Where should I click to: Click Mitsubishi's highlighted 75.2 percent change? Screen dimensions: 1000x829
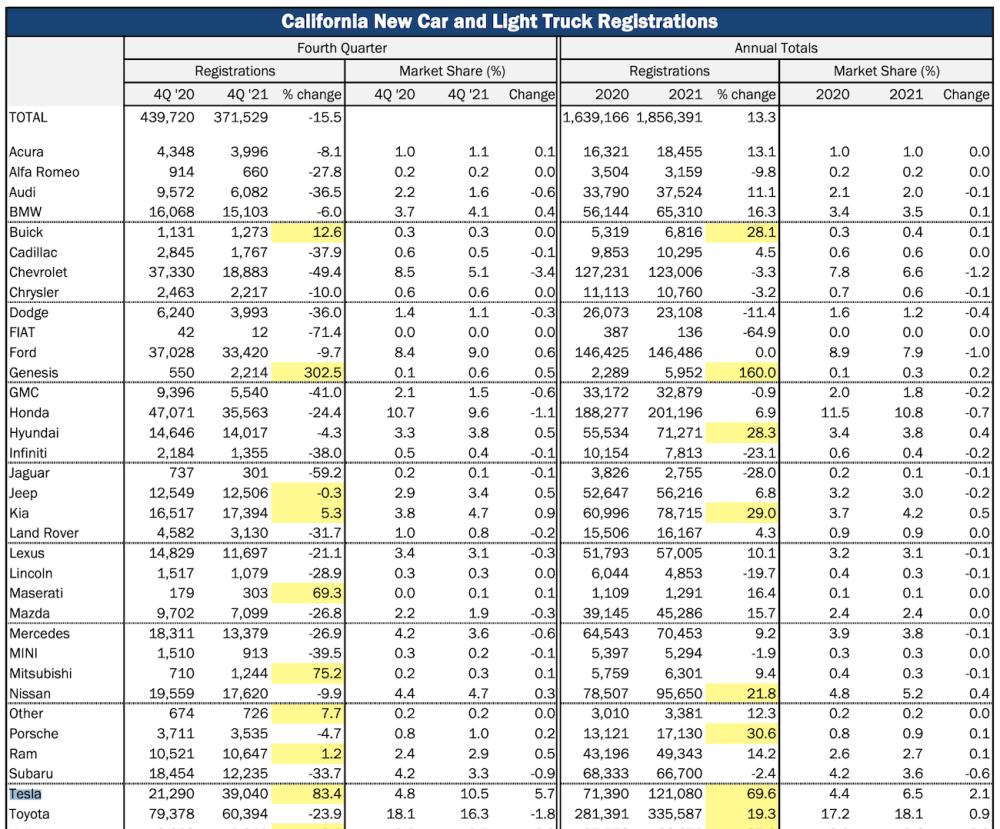(308, 673)
